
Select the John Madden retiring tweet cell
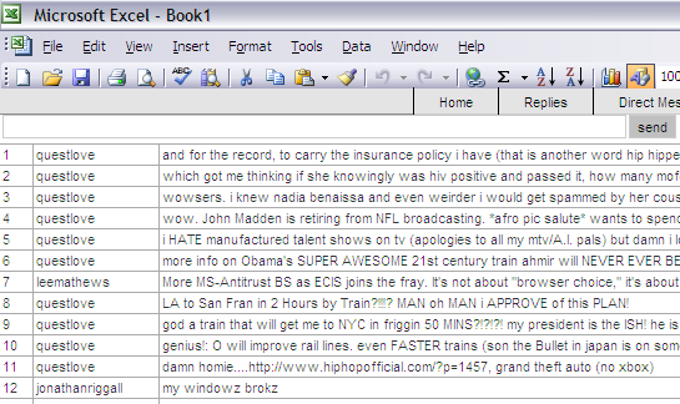click(x=420, y=218)
